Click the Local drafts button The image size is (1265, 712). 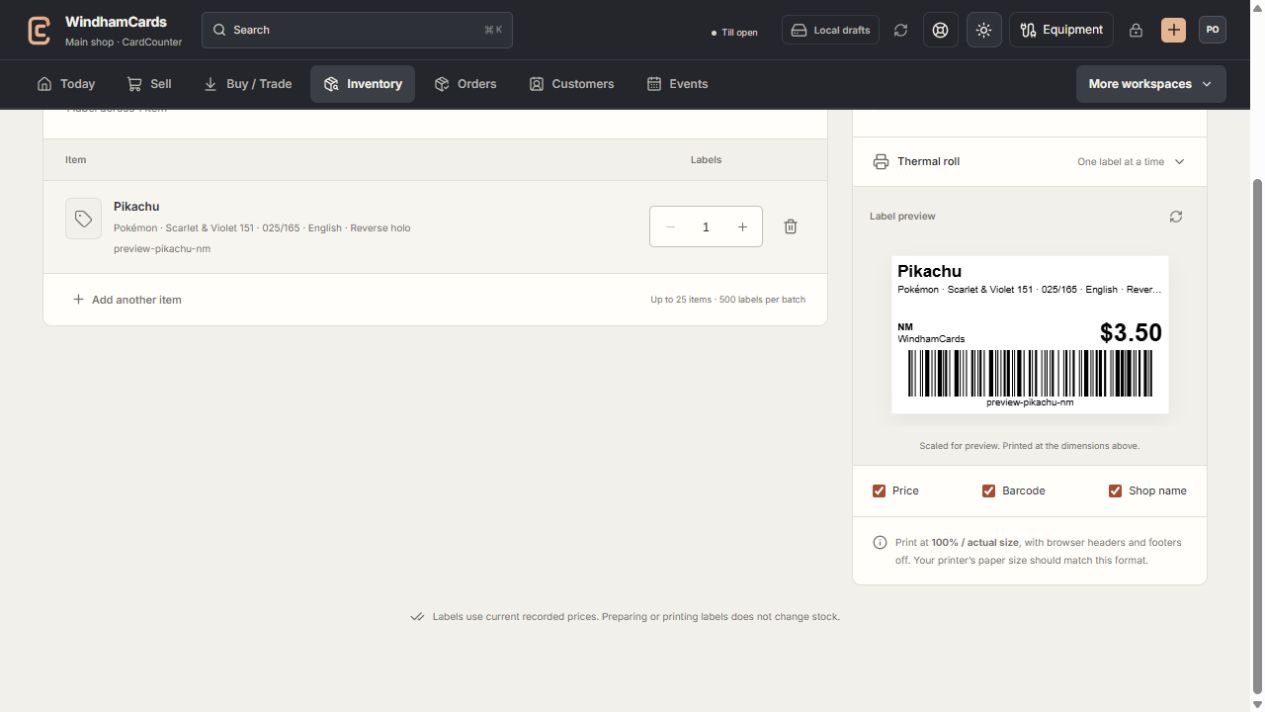pos(830,30)
